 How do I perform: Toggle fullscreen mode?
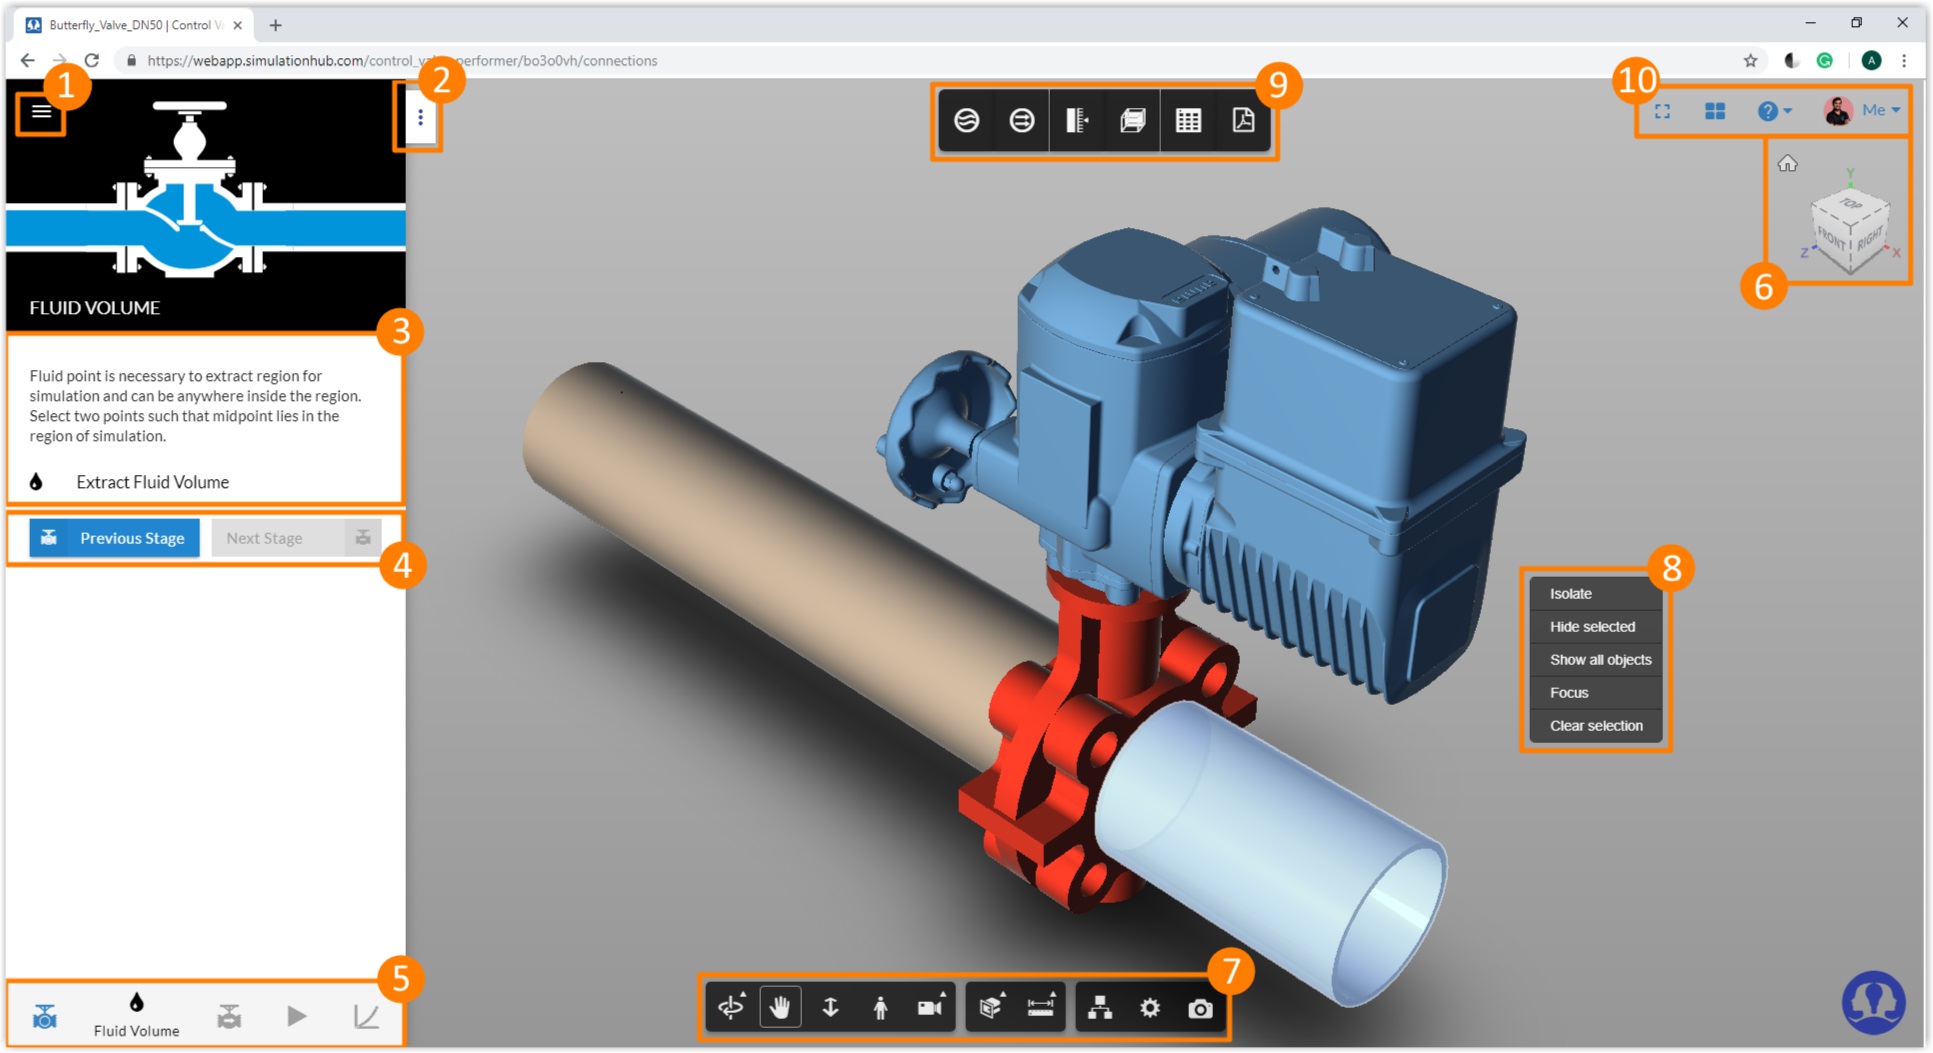point(1663,111)
